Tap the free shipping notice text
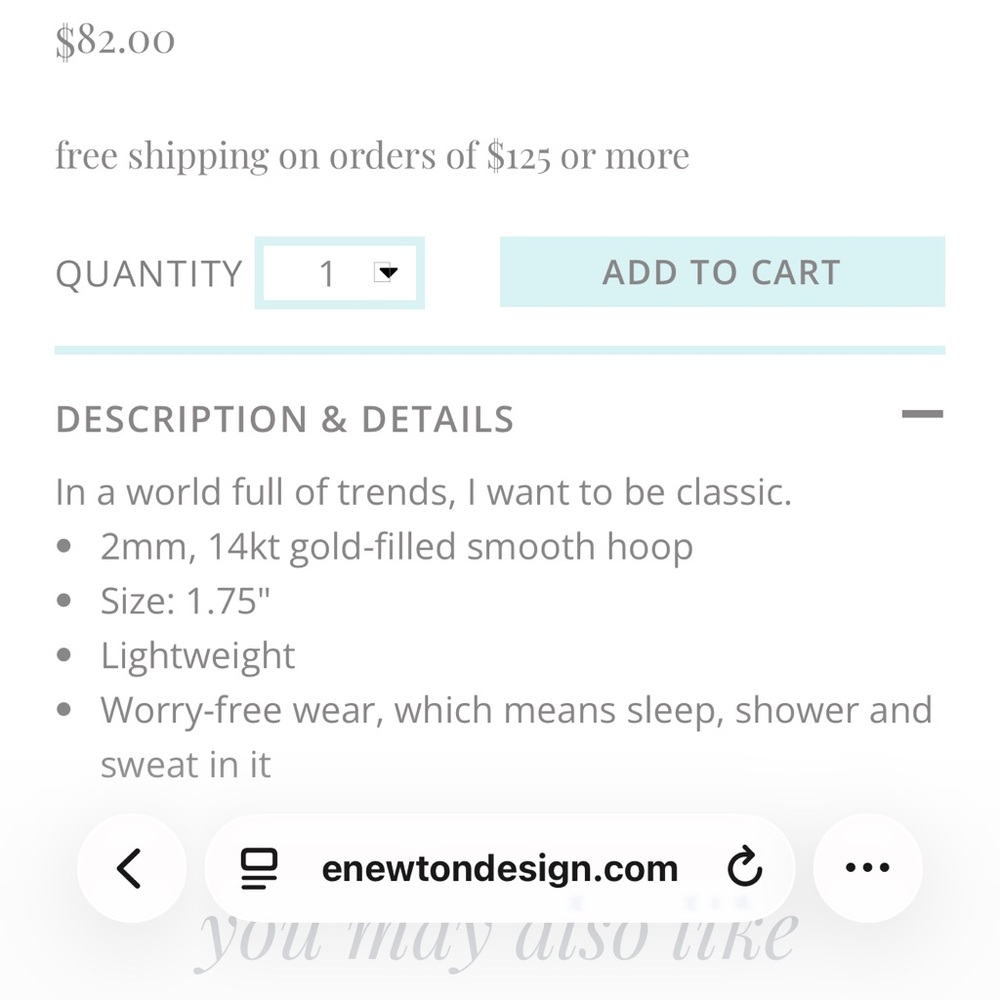This screenshot has width=1000, height=1000. 372,156
